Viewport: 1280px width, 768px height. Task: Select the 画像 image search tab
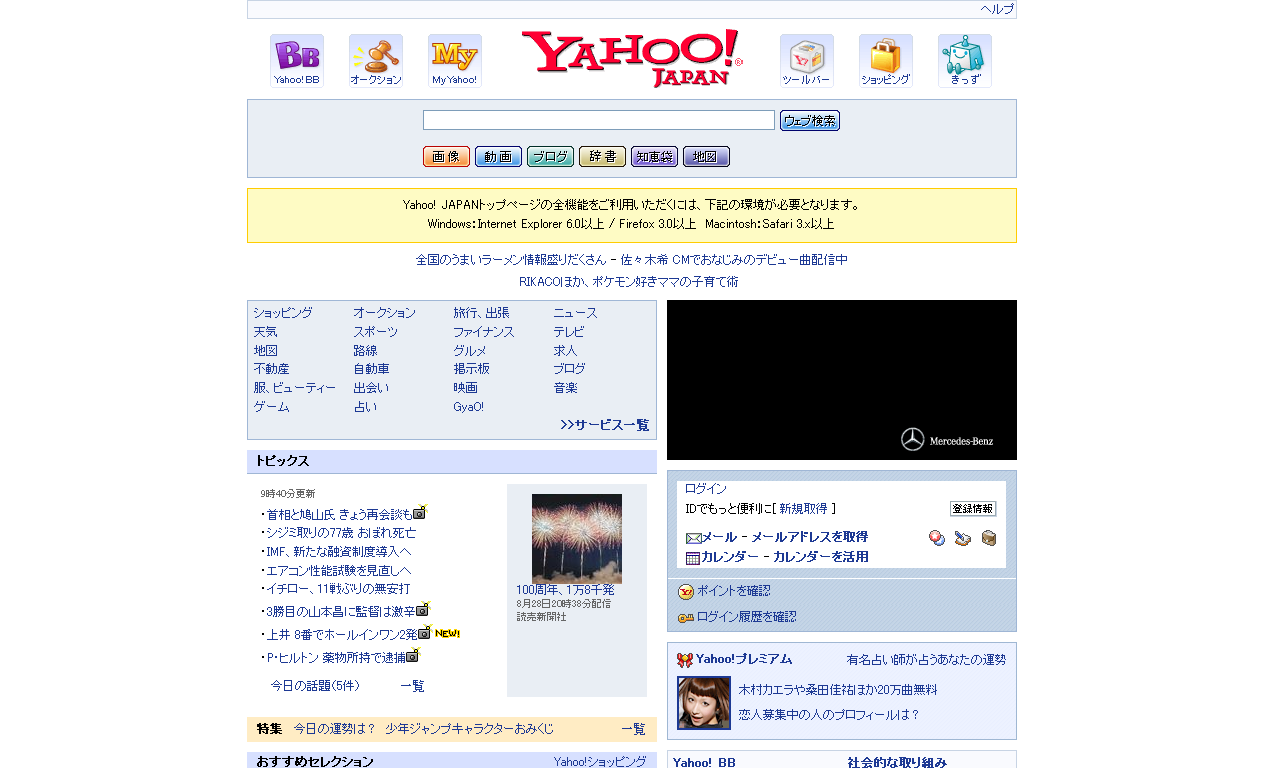click(446, 157)
